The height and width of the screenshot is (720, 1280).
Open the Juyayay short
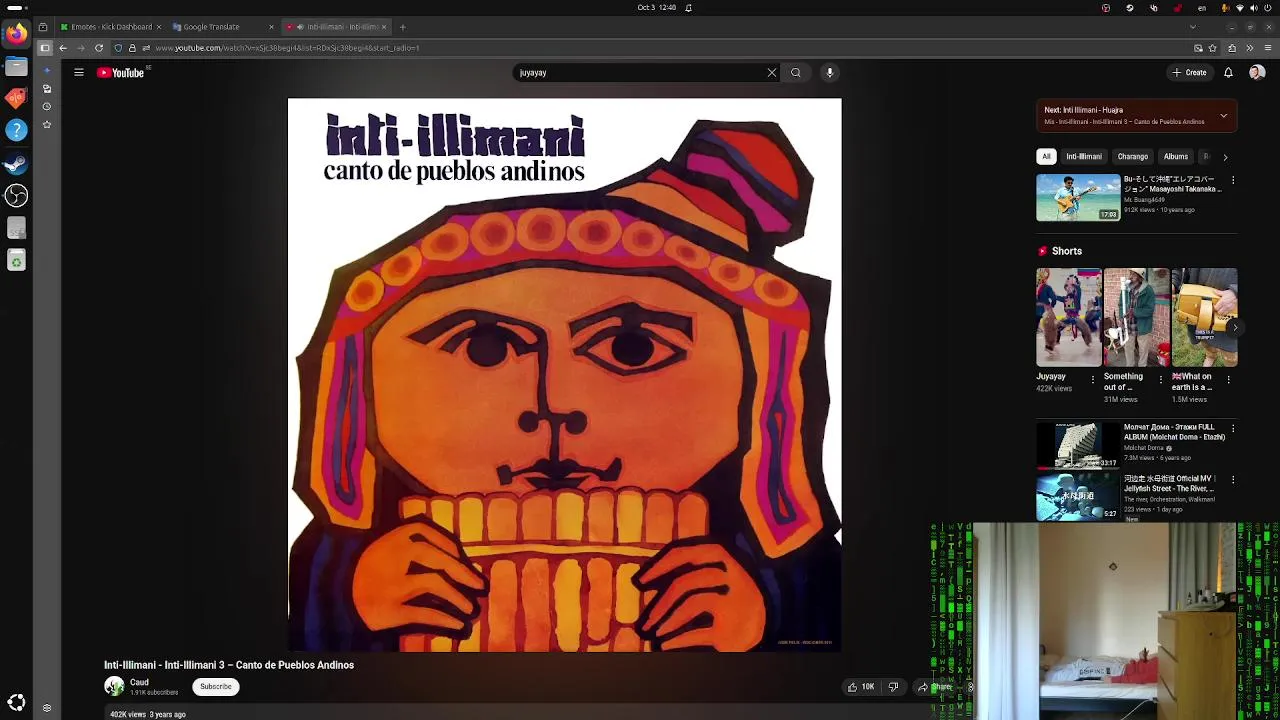pos(1068,317)
